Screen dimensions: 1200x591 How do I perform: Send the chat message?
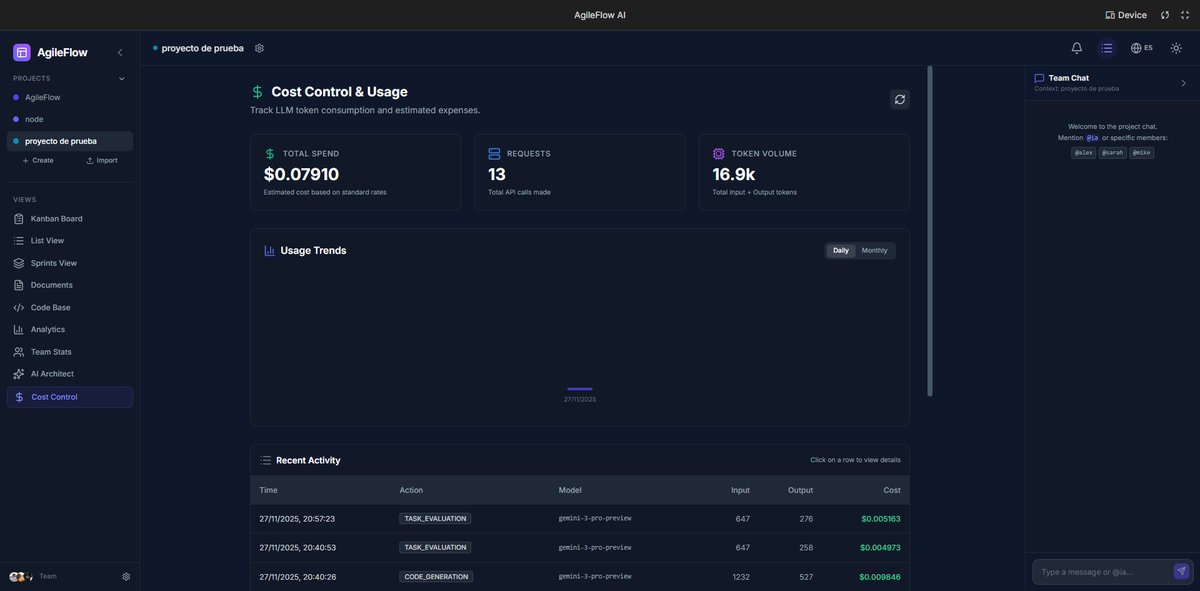pos(1182,572)
